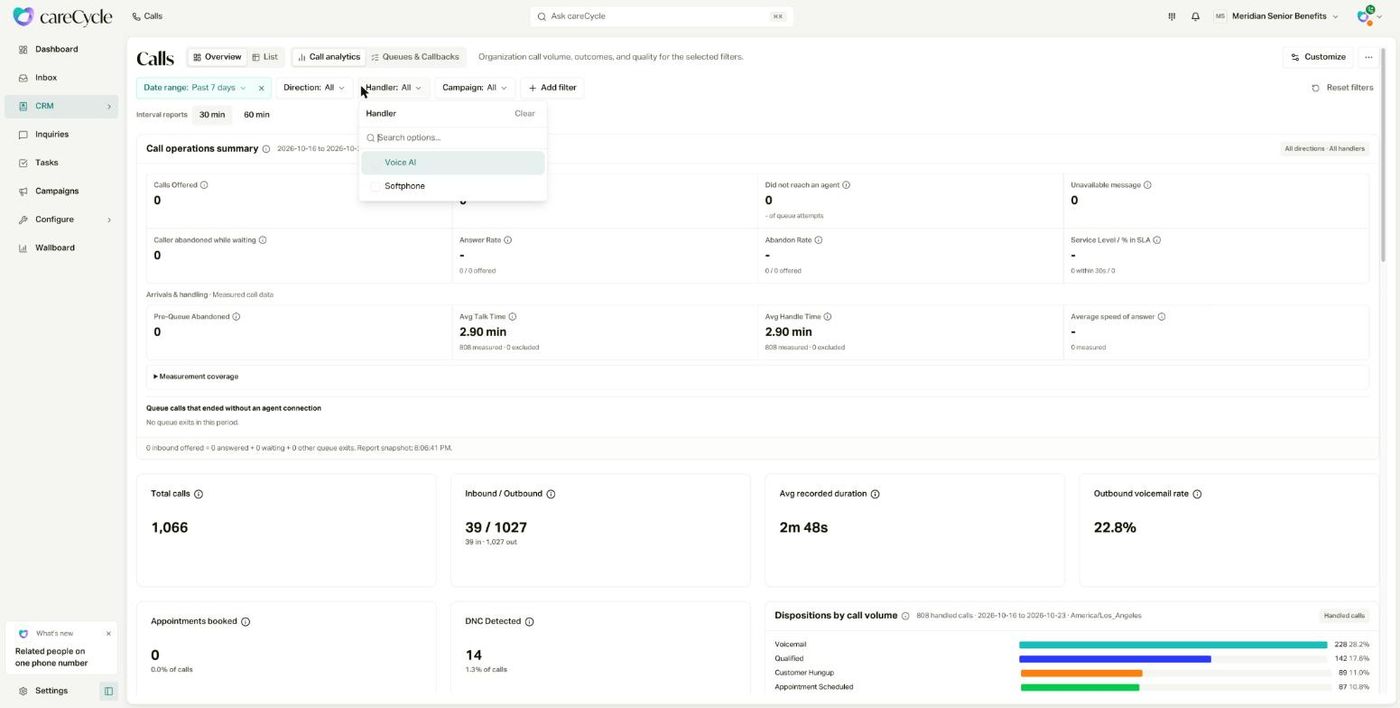Open notifications bell
This screenshot has width=1400, height=708.
1195,16
